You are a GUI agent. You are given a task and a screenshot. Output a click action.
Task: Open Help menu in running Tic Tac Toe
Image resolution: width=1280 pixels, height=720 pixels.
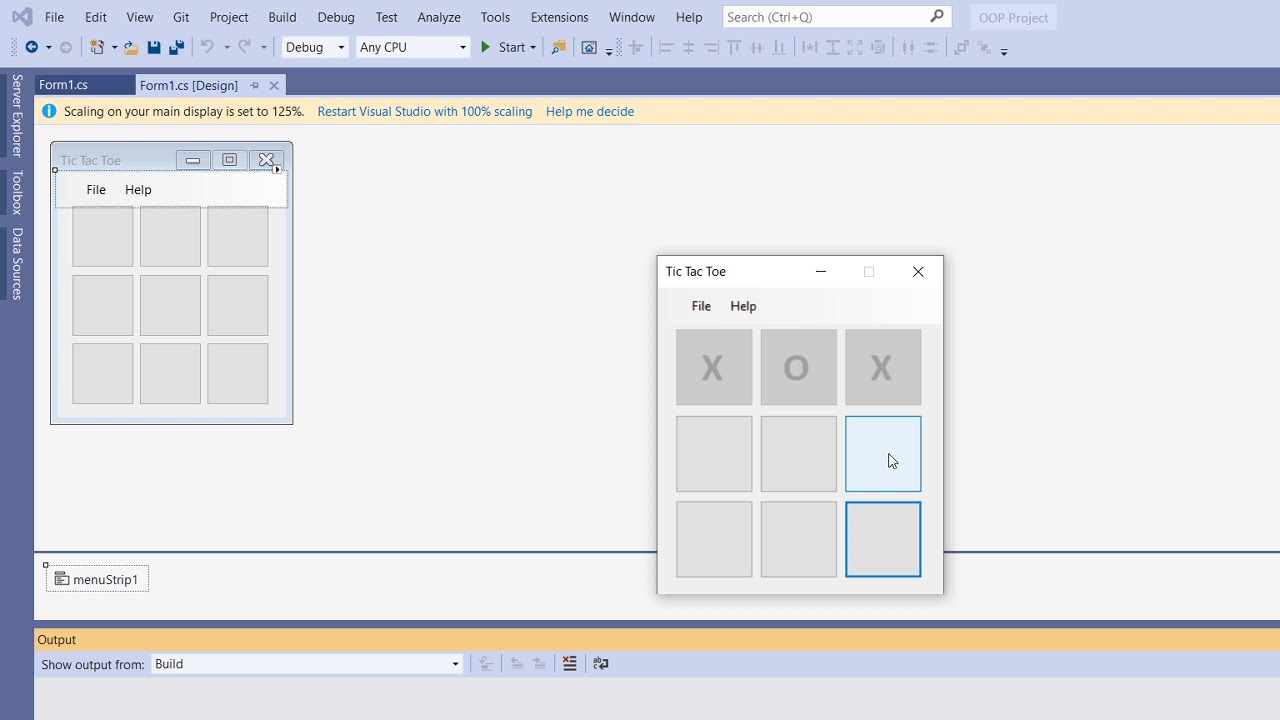[743, 306]
